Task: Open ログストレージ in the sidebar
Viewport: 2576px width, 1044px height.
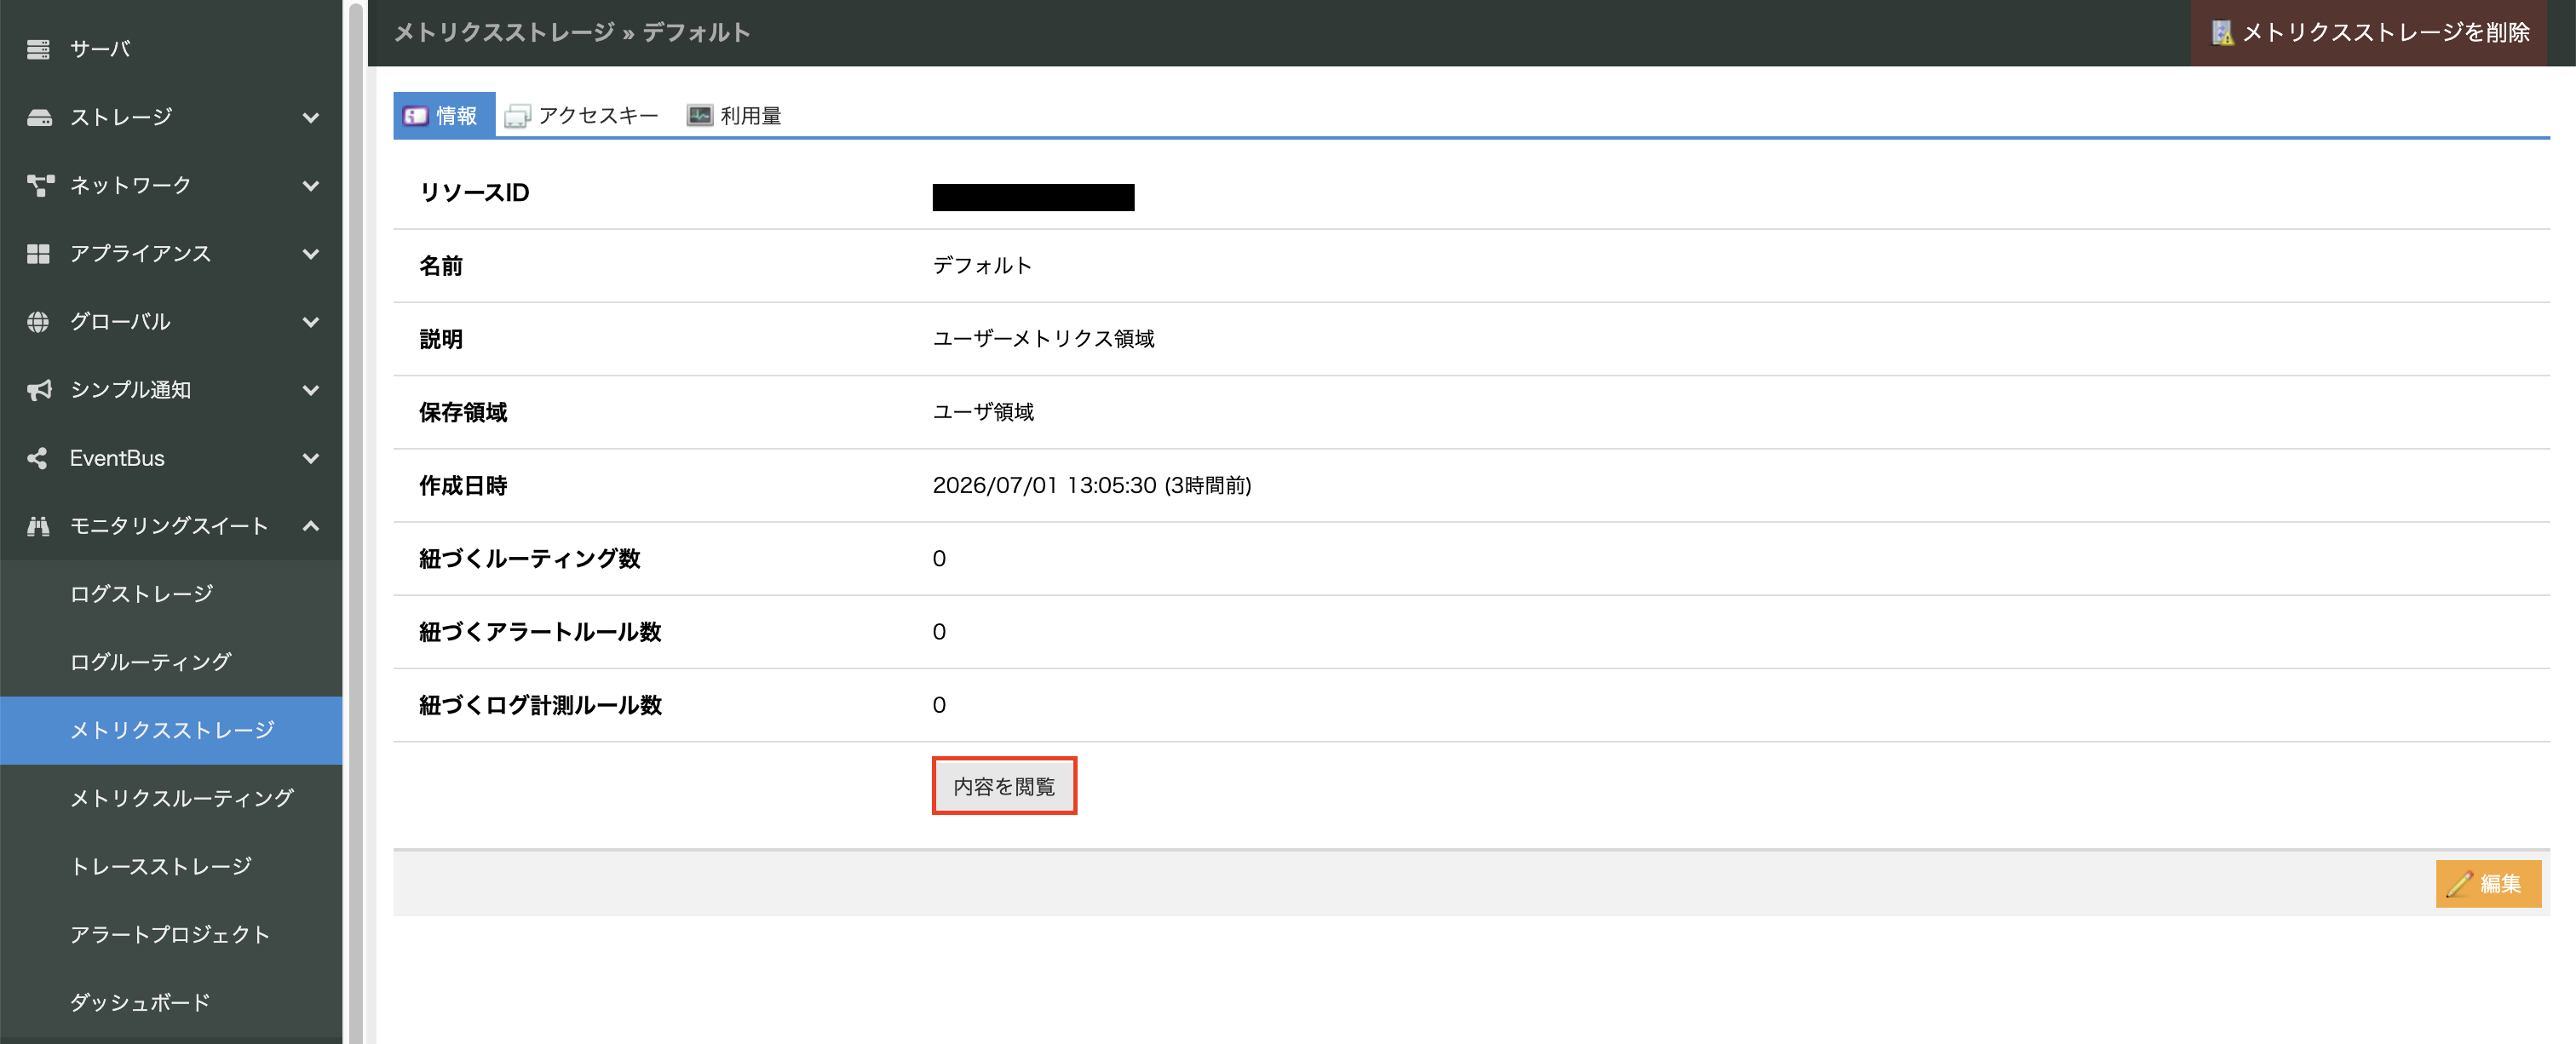Action: pyautogui.click(x=171, y=594)
